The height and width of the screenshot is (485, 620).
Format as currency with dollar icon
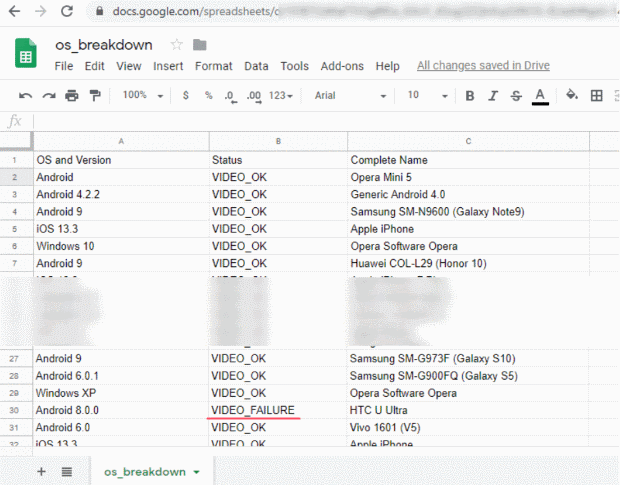(x=186, y=95)
